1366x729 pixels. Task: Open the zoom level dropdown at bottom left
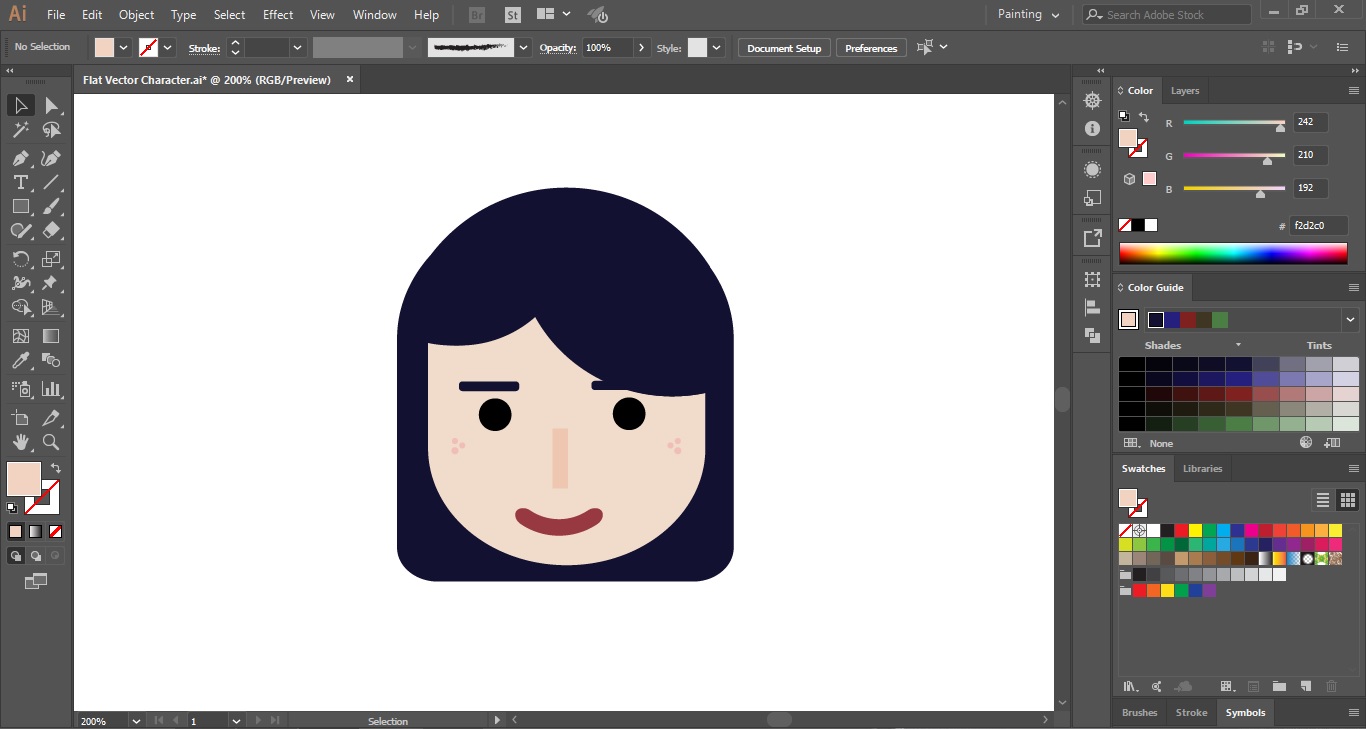click(x=134, y=720)
